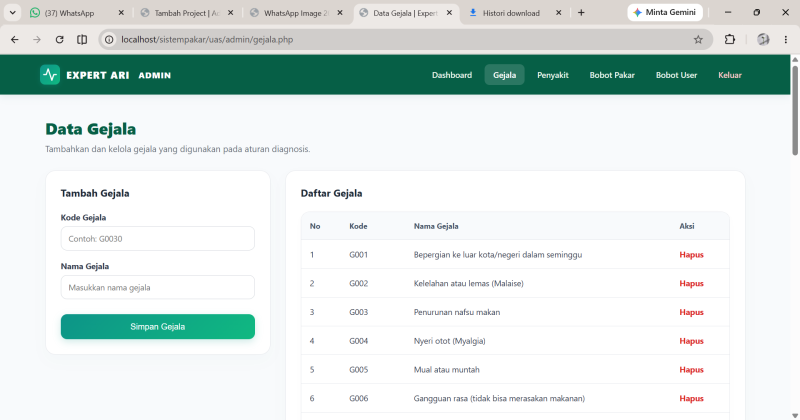Screen dimensions: 800x420
Task: Close the WhatsApp tab
Action: [x=121, y=13]
